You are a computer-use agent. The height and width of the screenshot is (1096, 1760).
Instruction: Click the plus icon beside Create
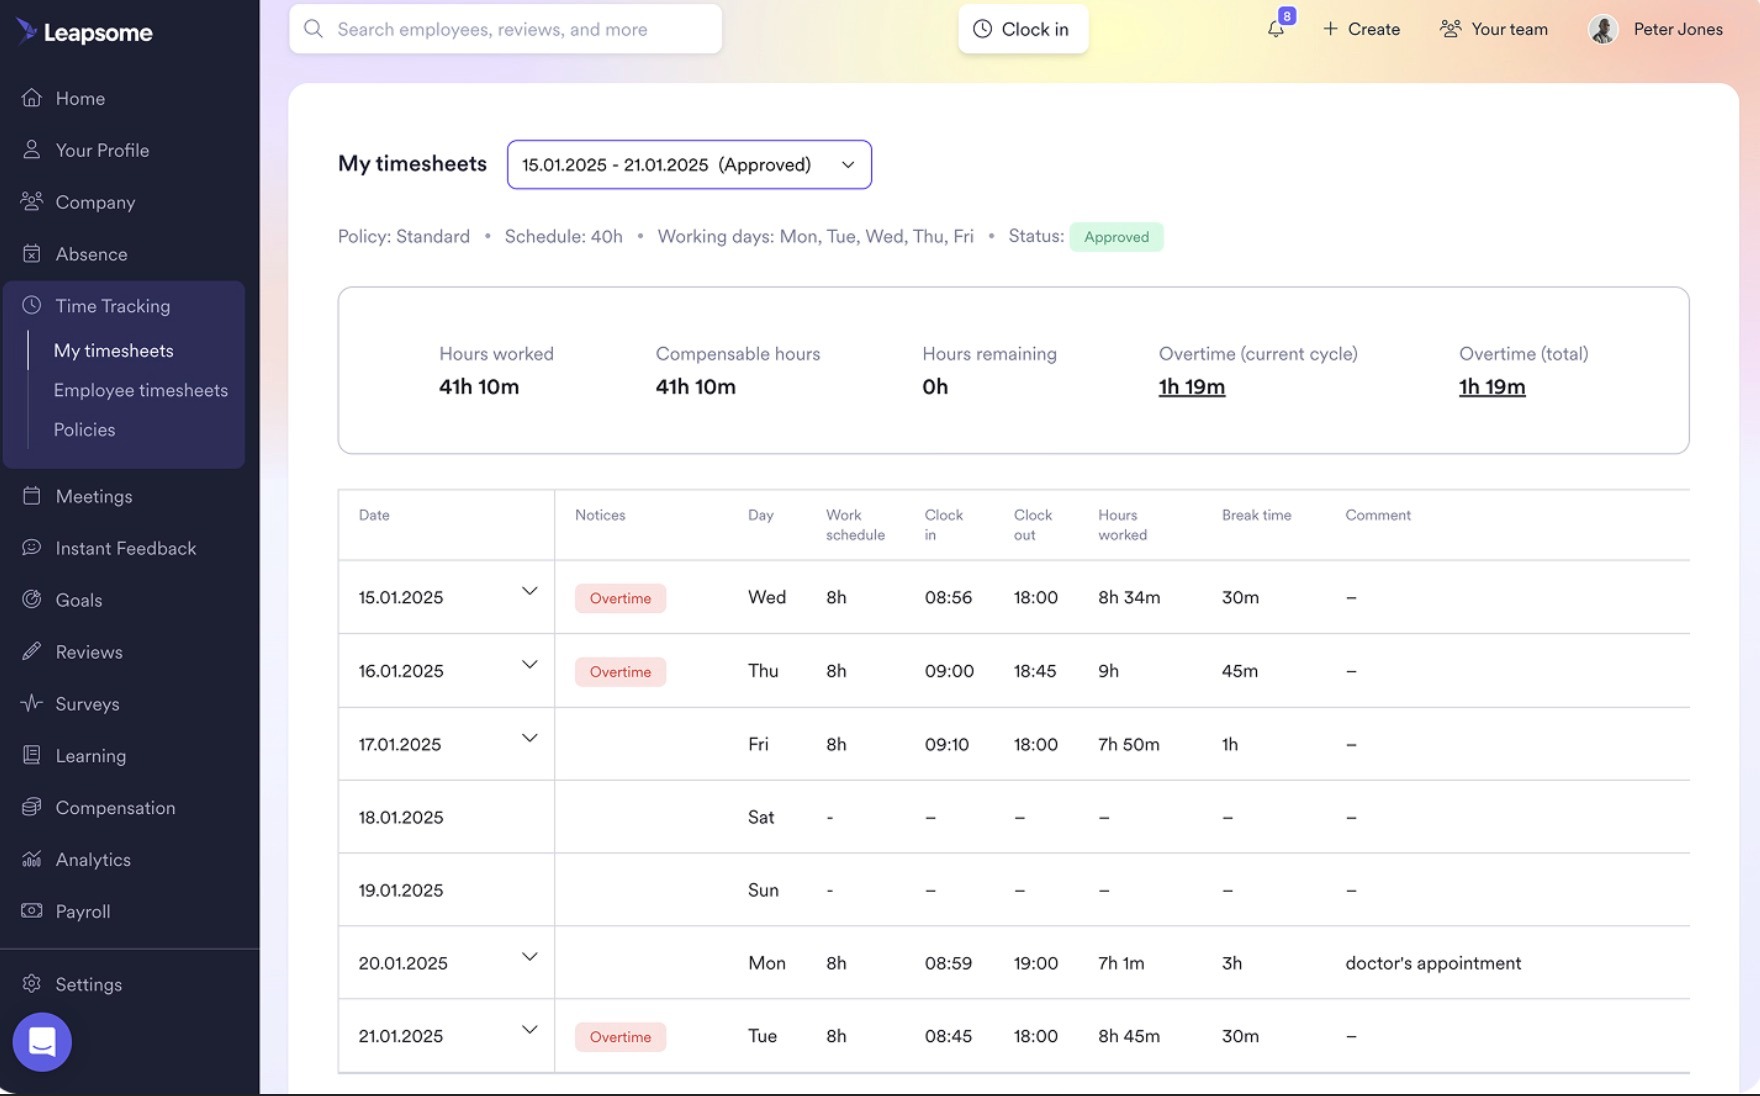tap(1330, 29)
